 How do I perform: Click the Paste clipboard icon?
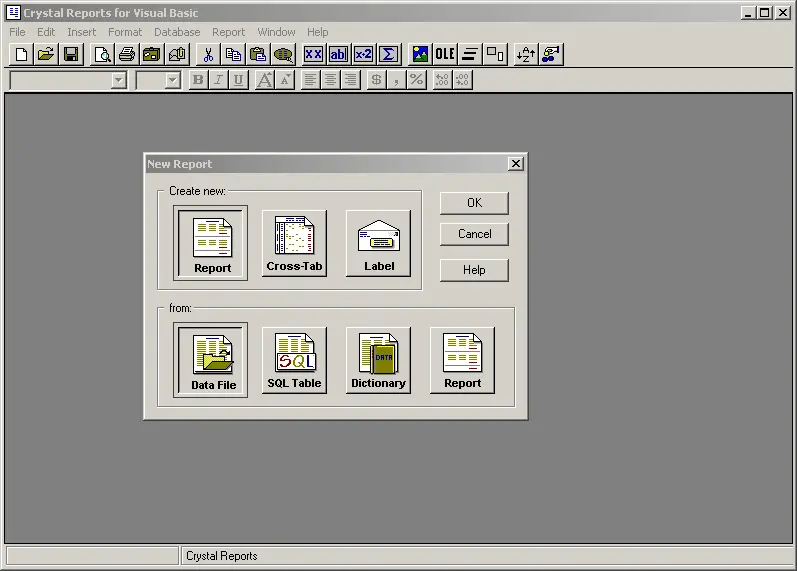tap(258, 54)
